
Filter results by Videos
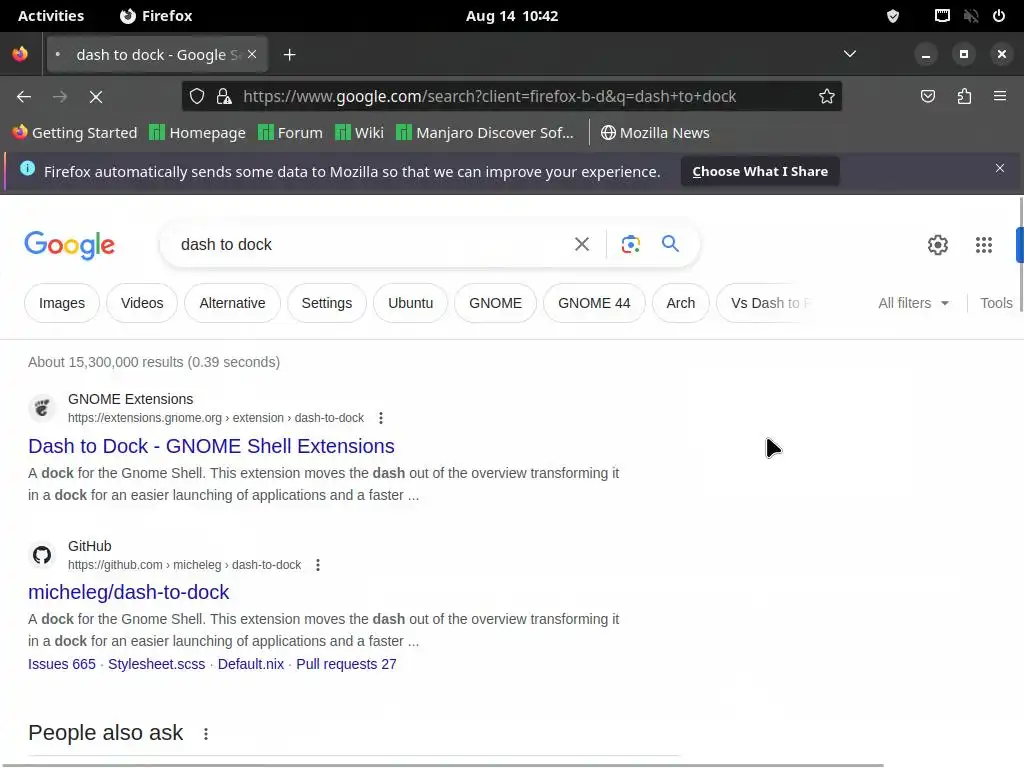142,303
